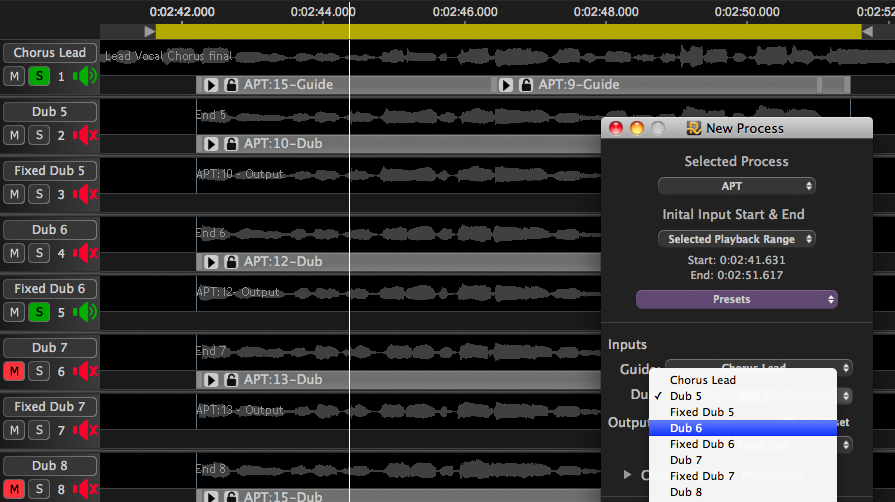
Task: Click the green speaker icon on Chorus Lead
Action: (x=85, y=76)
